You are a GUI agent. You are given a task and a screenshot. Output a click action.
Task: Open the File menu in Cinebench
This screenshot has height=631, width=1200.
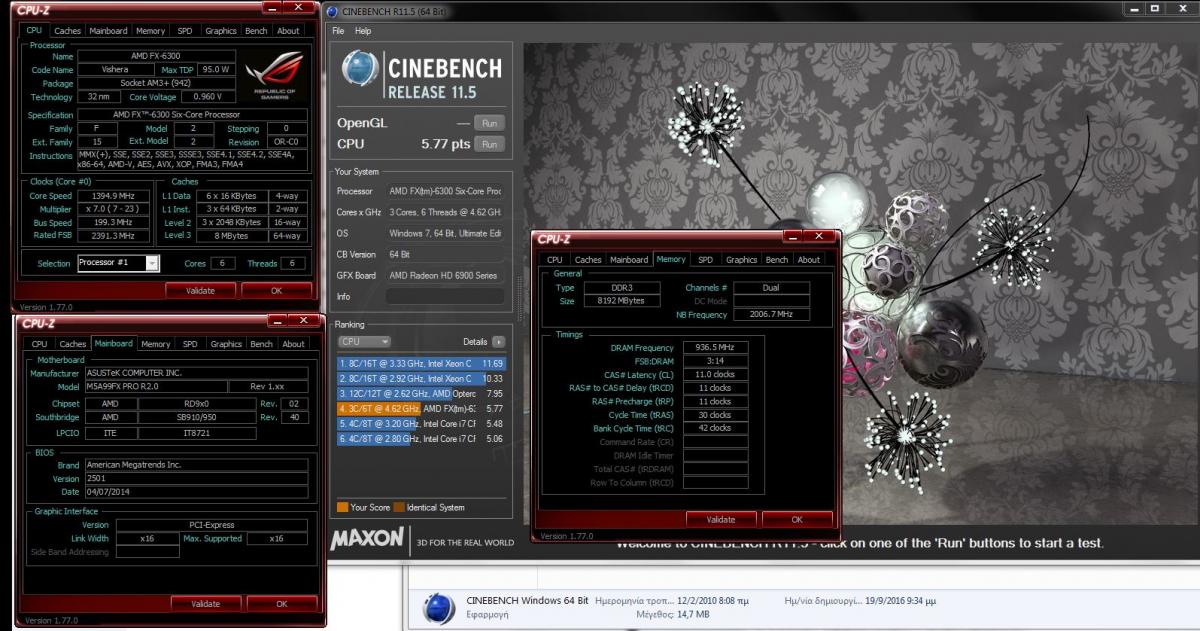pos(338,31)
